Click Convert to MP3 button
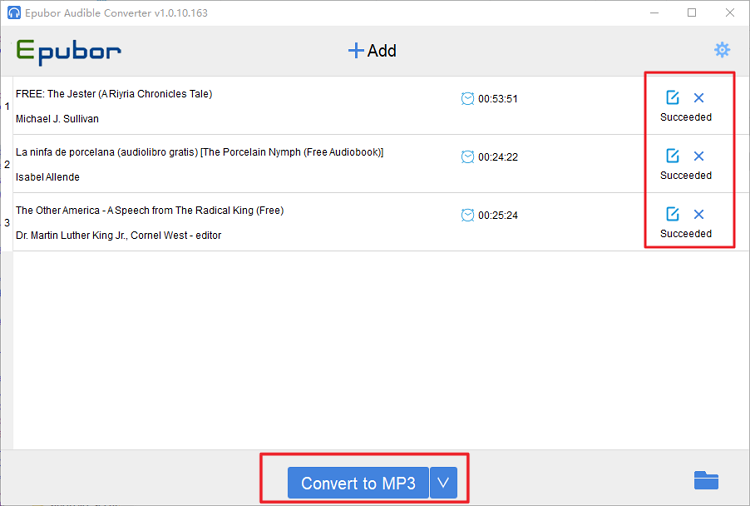The width and height of the screenshot is (750, 506). (x=358, y=483)
